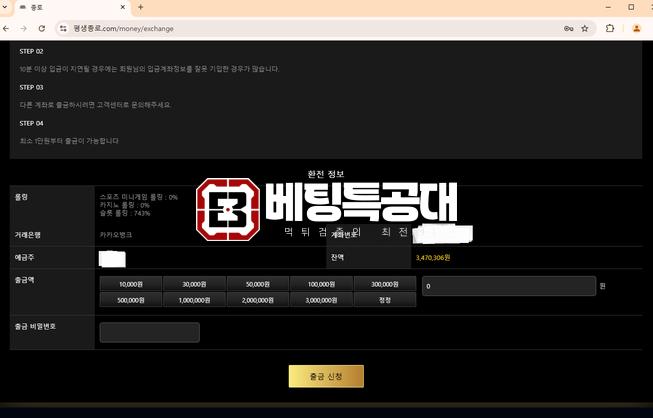The height and width of the screenshot is (418, 653).
Task: Click the 정정 reset amount button
Action: tap(385, 300)
